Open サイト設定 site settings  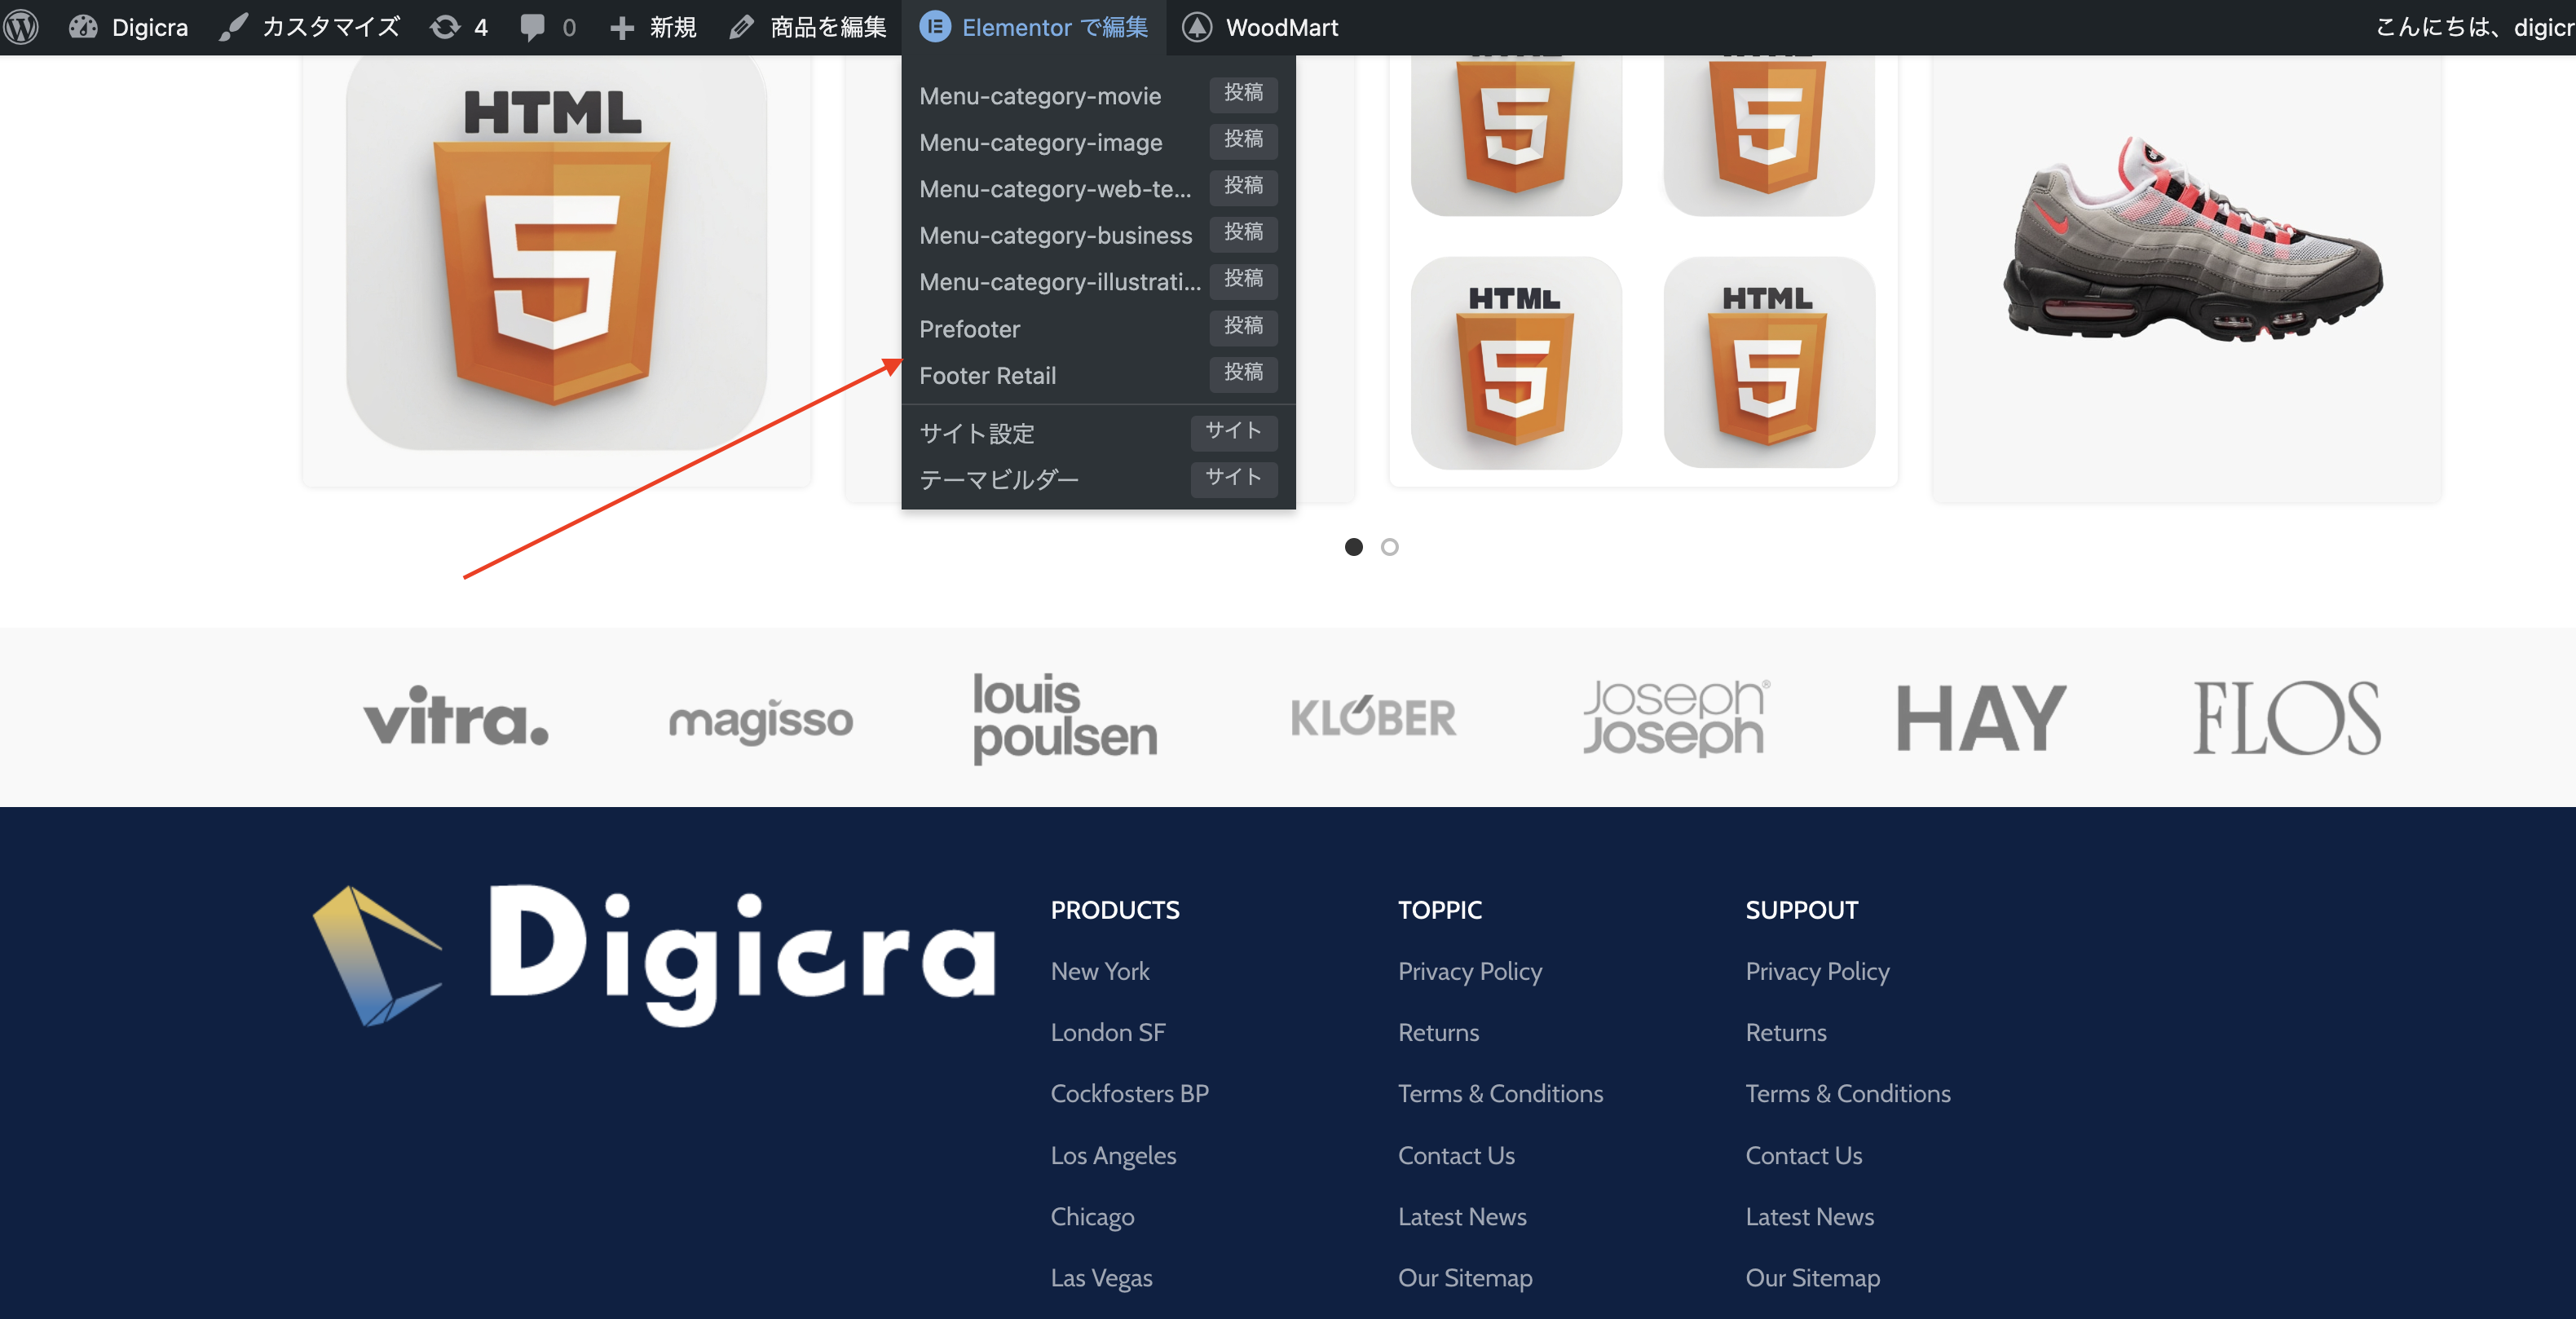(1098, 433)
